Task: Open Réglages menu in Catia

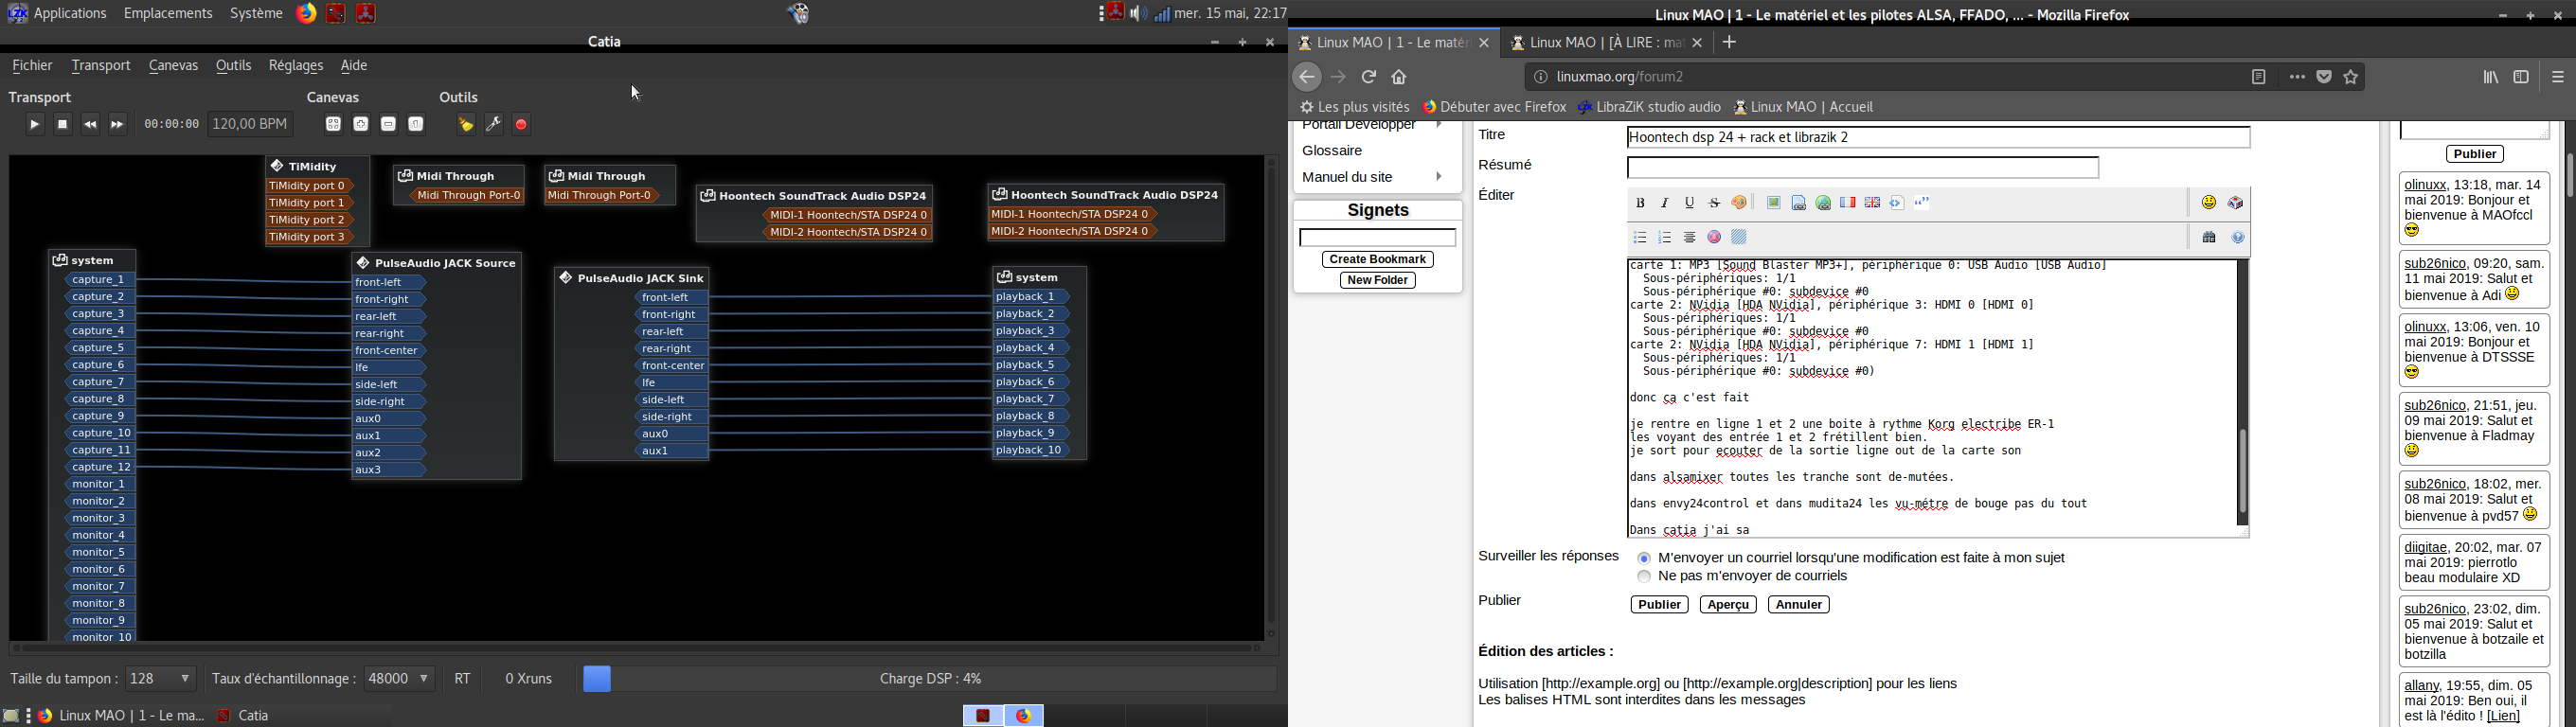Action: pyautogui.click(x=296, y=66)
